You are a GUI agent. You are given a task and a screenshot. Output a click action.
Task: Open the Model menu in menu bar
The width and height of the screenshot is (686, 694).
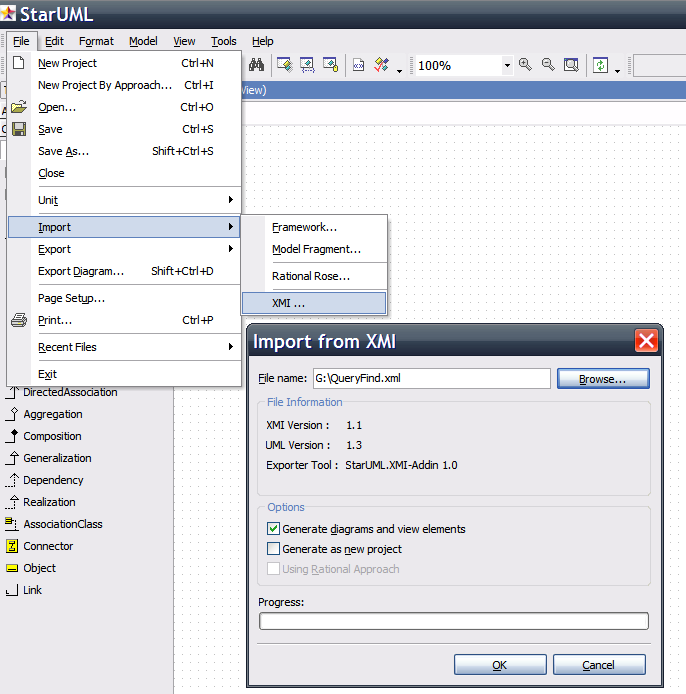coord(143,41)
